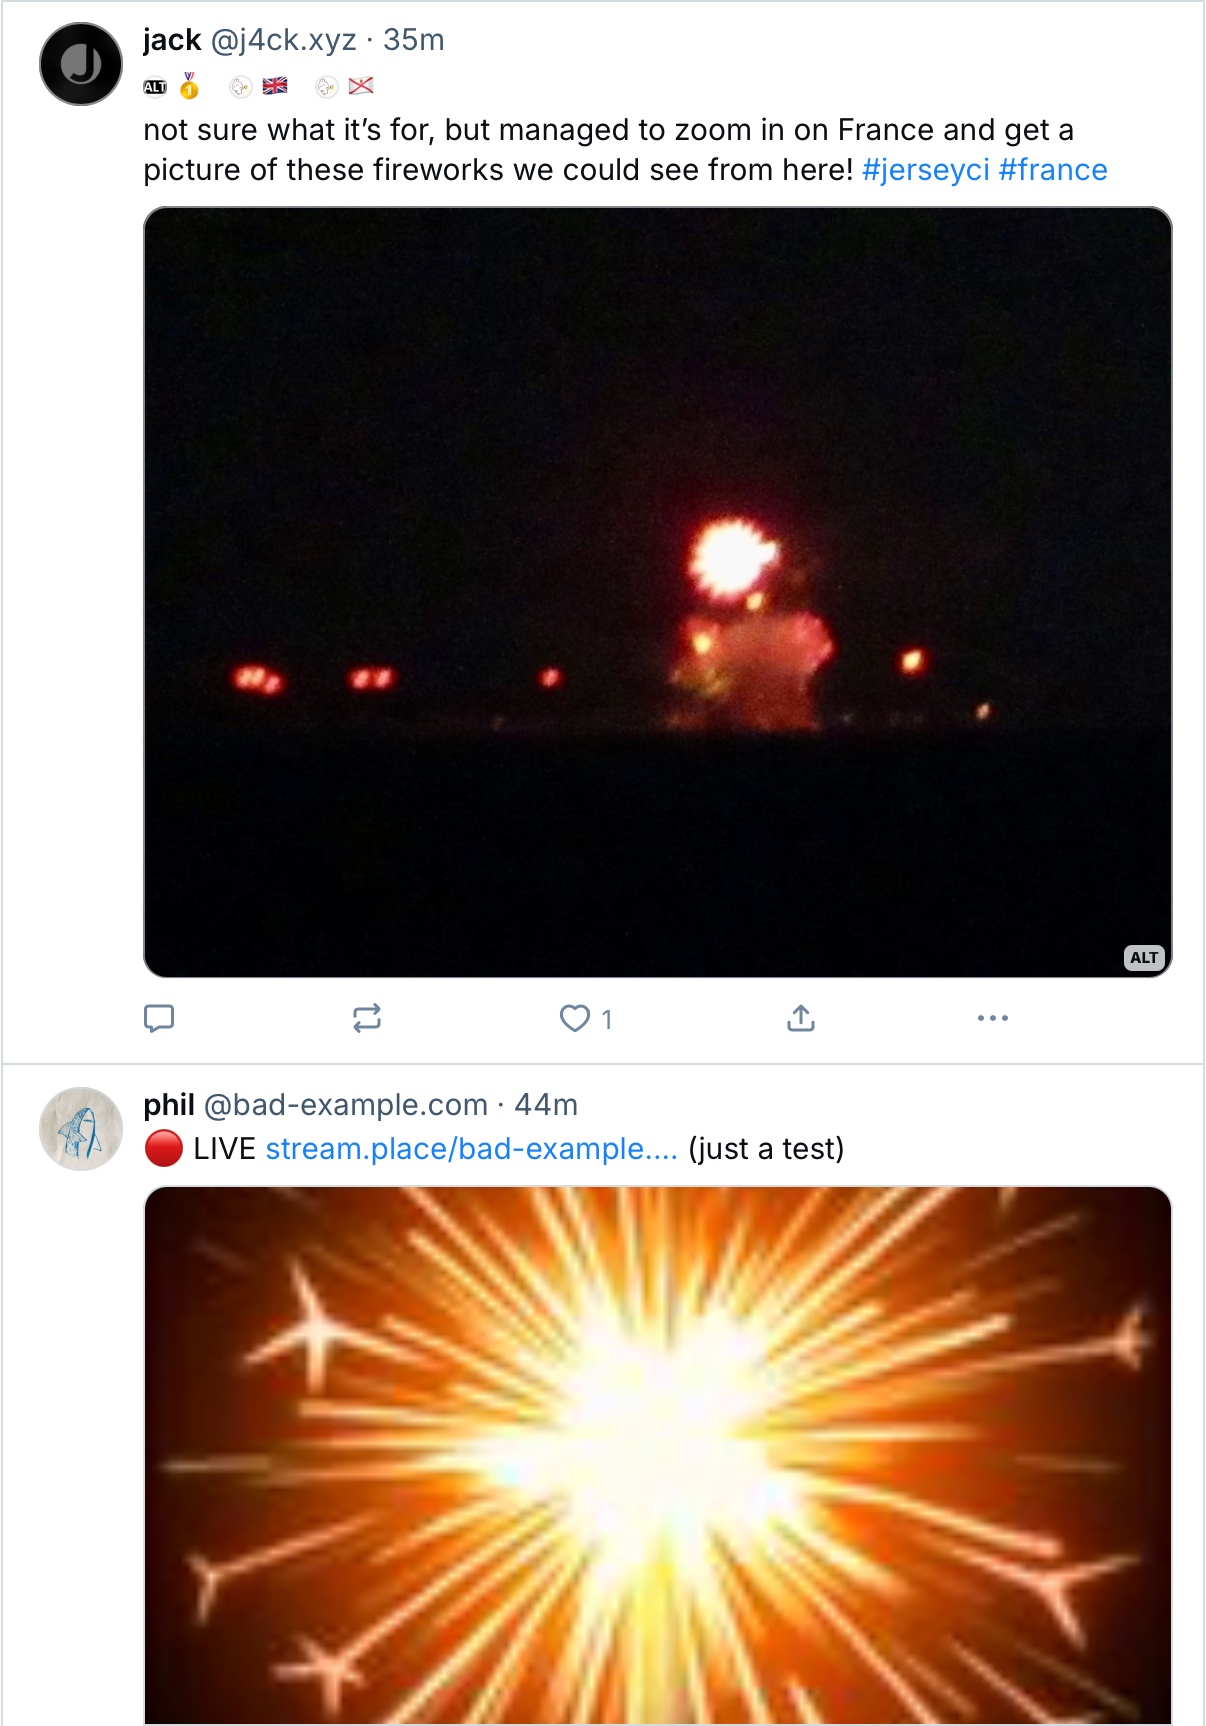1206x1726 pixels.
Task: Select the Jersey flag badge label
Action: tap(361, 86)
